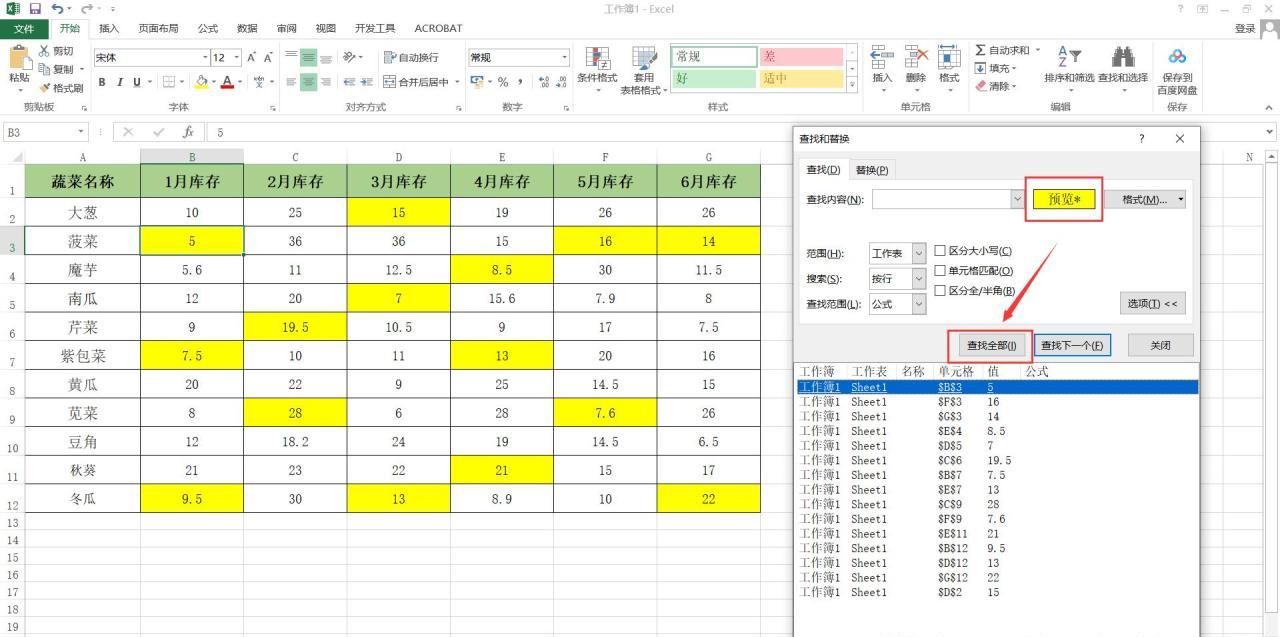This screenshot has height=637, width=1280.
Task: Switch to the Page Layout (页面布局) tab
Action: [x=158, y=28]
